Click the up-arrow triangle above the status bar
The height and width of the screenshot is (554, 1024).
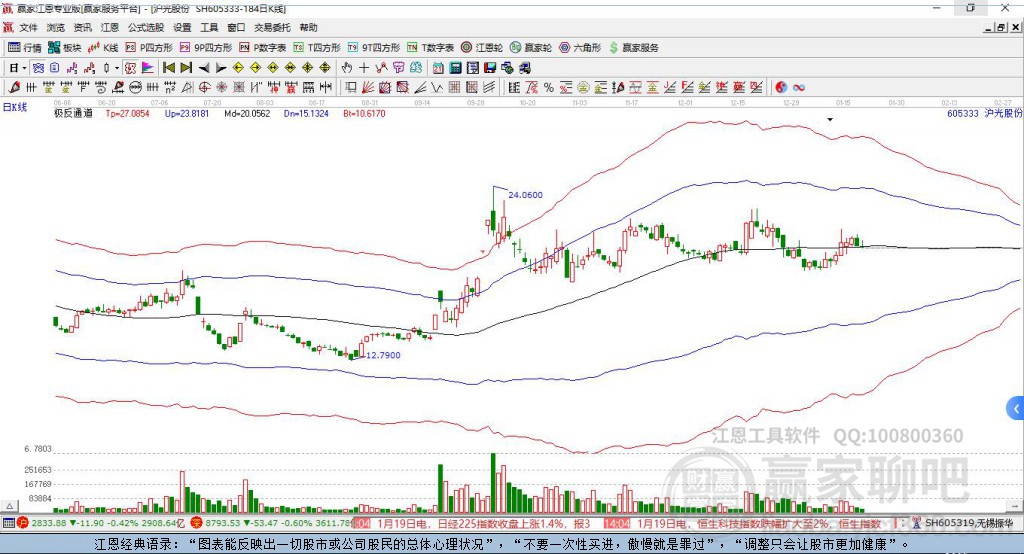tap(9, 506)
